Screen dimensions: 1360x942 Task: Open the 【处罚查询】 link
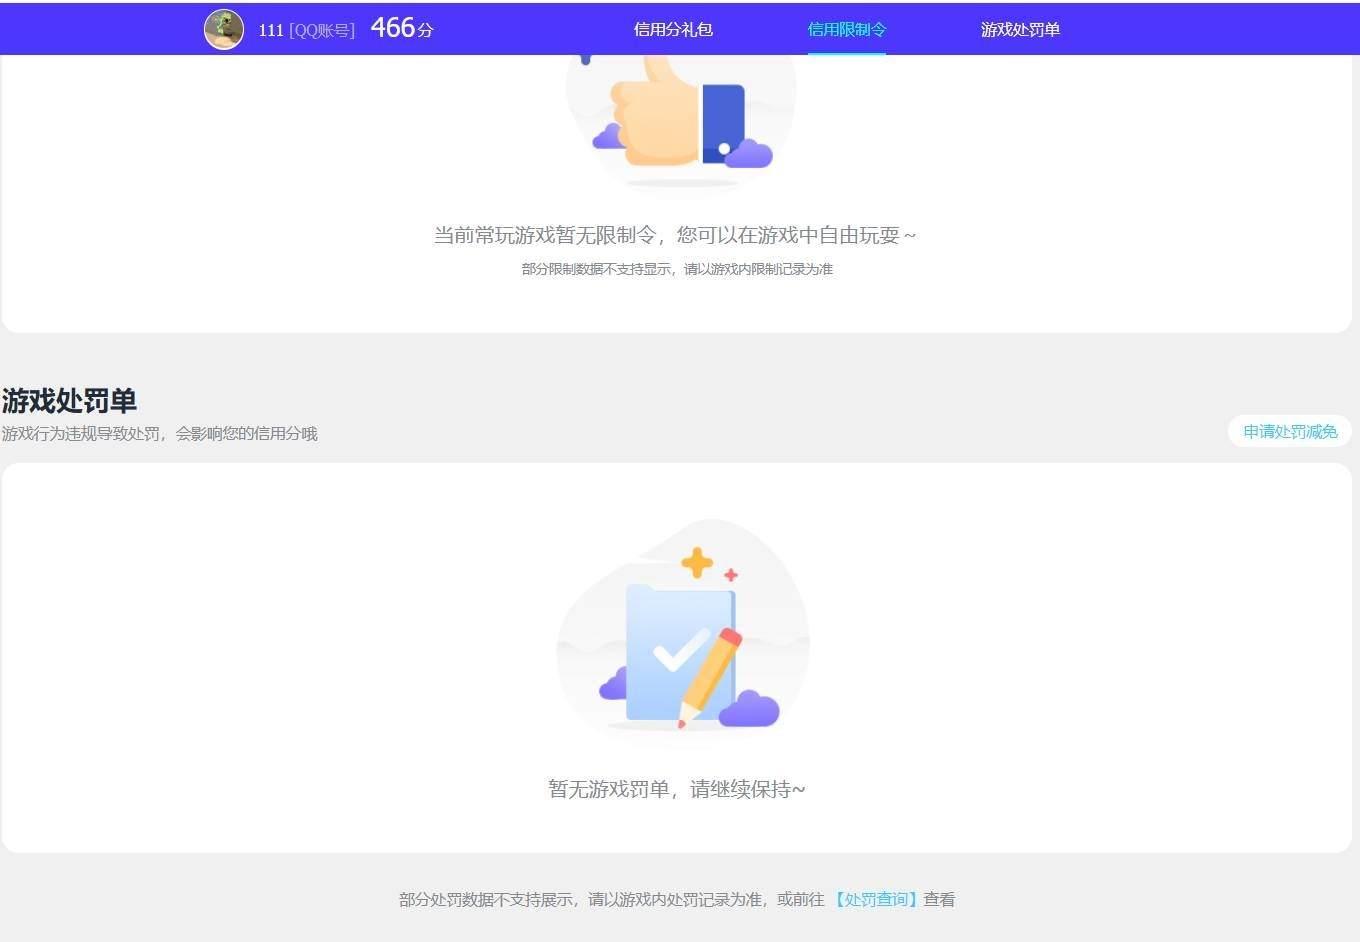tap(875, 899)
